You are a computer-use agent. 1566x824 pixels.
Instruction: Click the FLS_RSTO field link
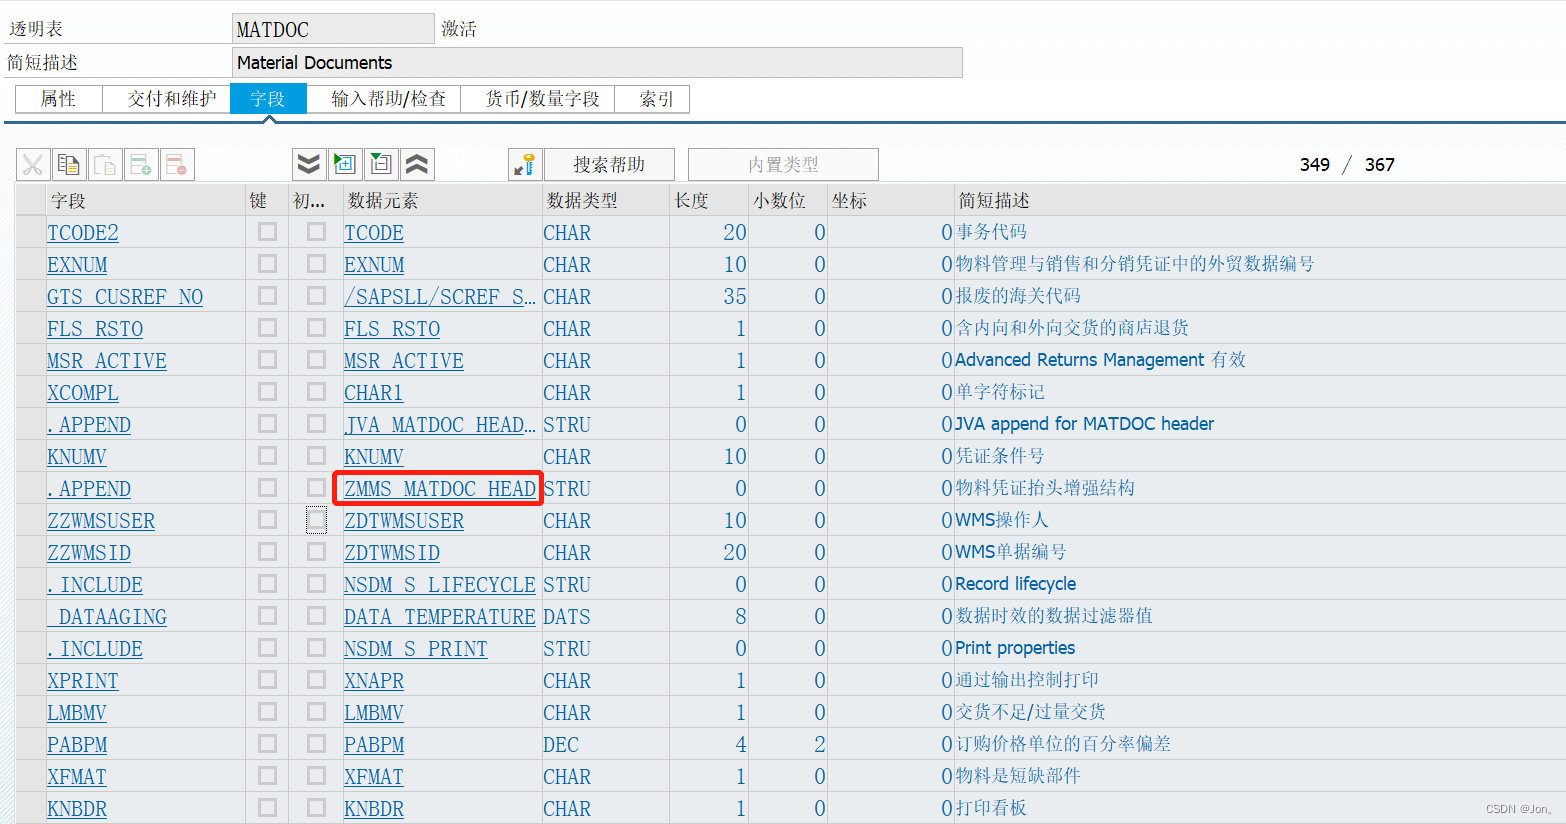coord(95,329)
